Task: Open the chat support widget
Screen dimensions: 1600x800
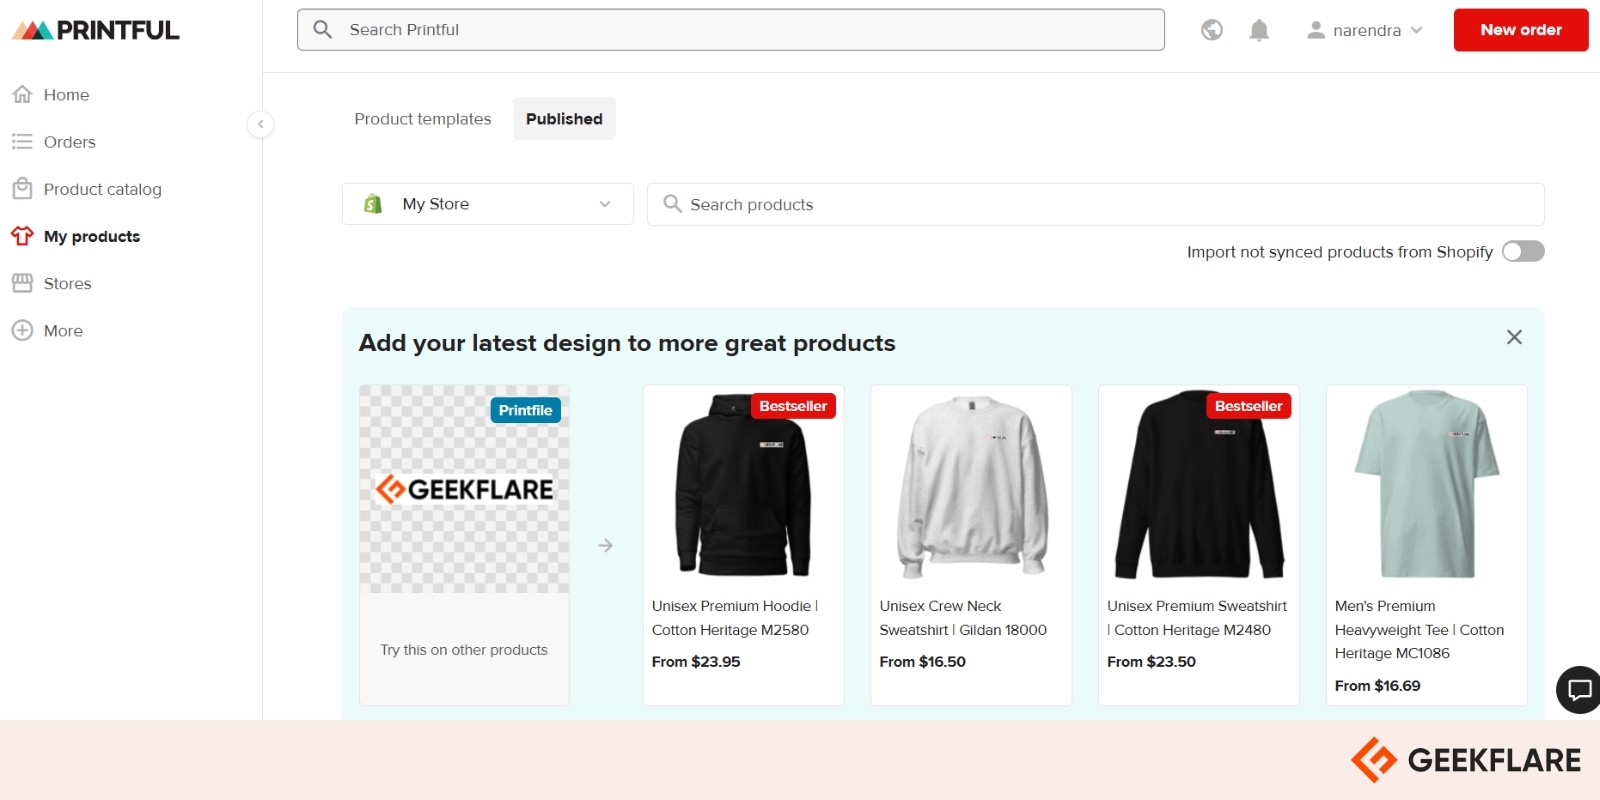Action: click(x=1579, y=689)
